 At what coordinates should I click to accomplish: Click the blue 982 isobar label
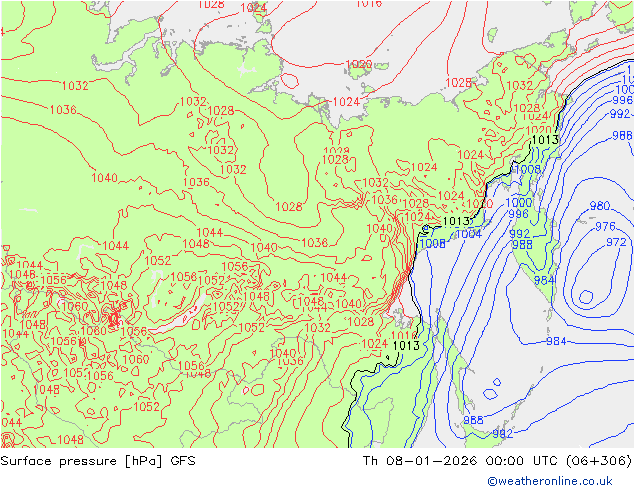pyautogui.click(x=503, y=434)
